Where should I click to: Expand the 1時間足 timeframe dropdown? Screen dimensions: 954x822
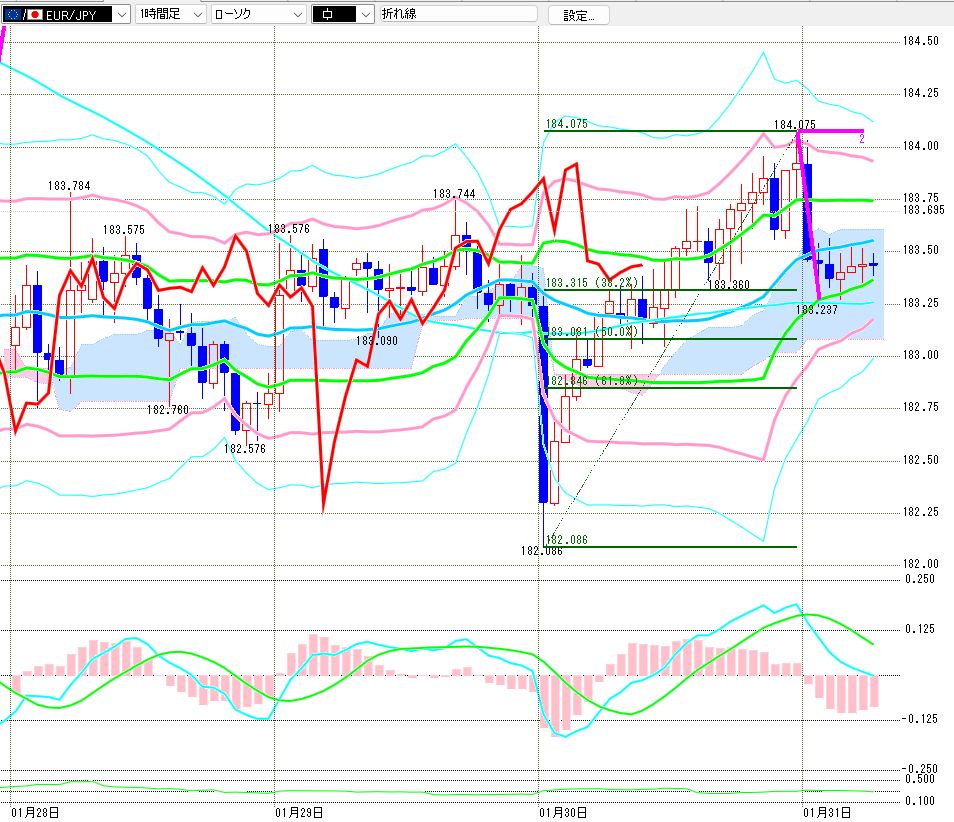click(196, 14)
